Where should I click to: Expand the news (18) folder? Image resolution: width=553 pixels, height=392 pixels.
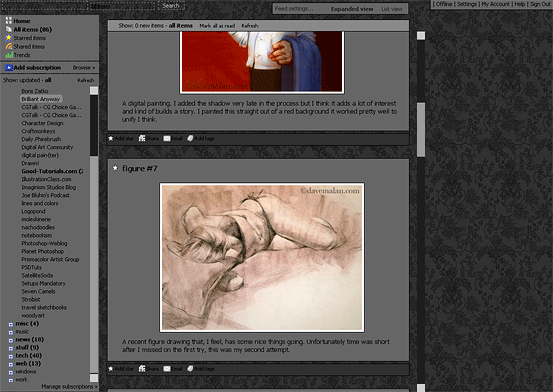coord(11,340)
